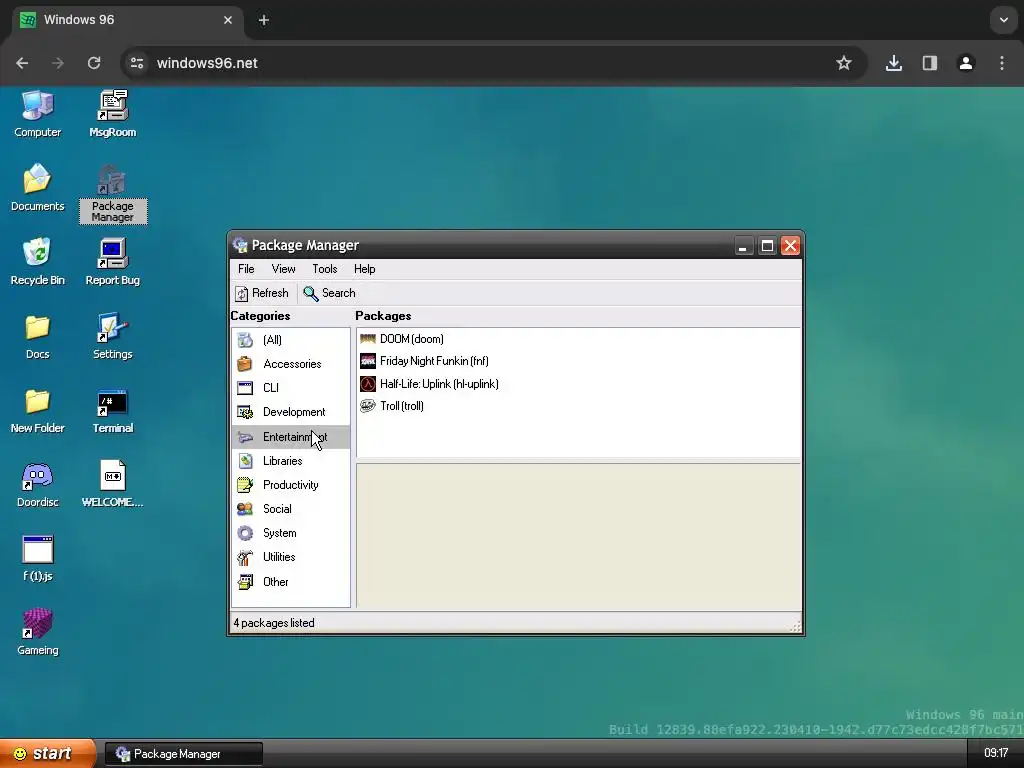This screenshot has height=768, width=1024.
Task: Select the f (1).js file icon
Action: coord(37,558)
